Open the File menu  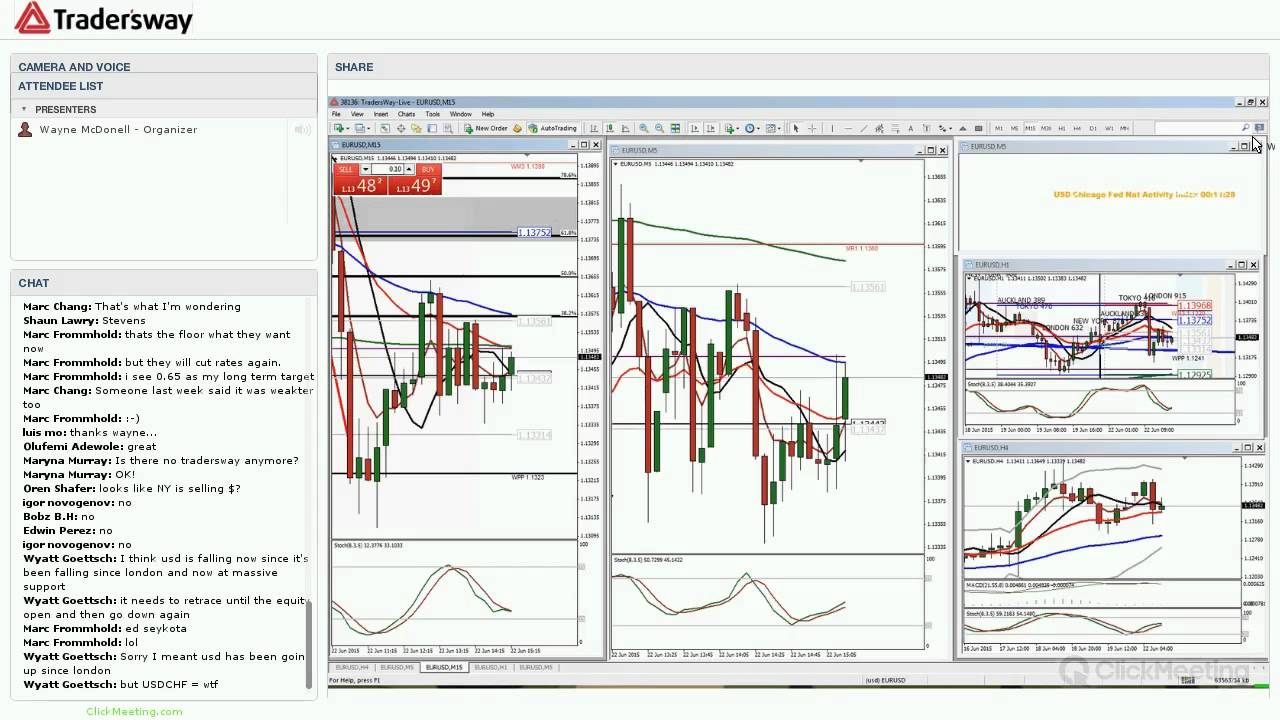point(337,114)
